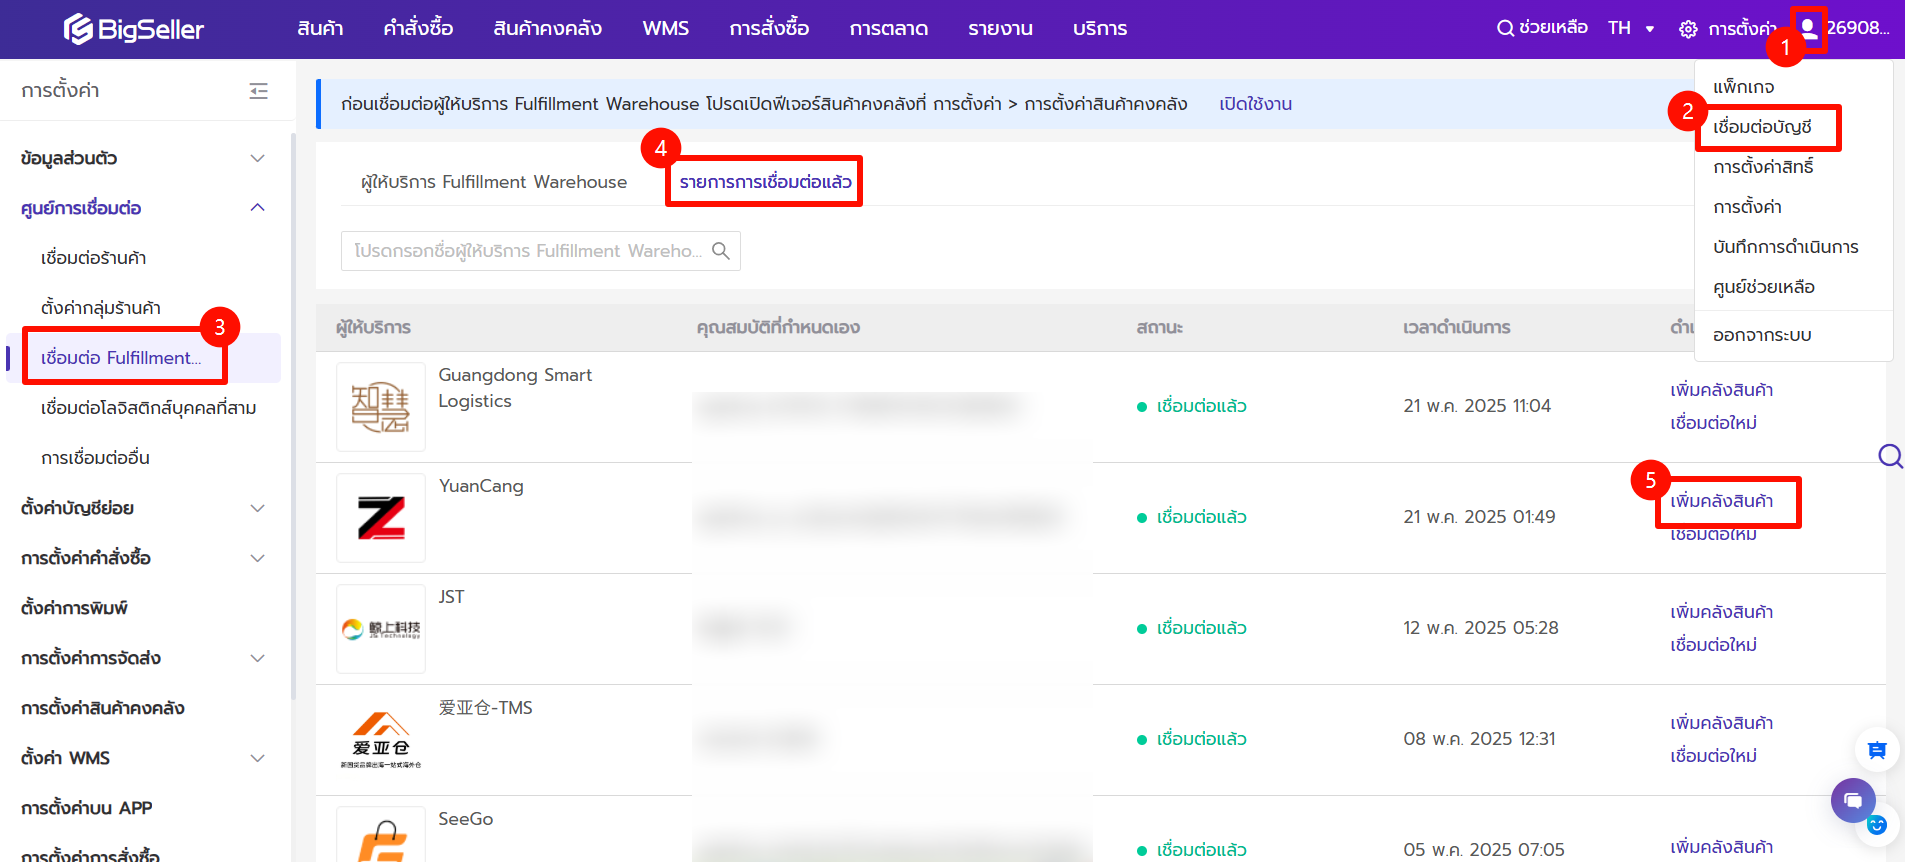Click the settings gear icon in header
This screenshot has width=1905, height=862.
(x=1688, y=29)
